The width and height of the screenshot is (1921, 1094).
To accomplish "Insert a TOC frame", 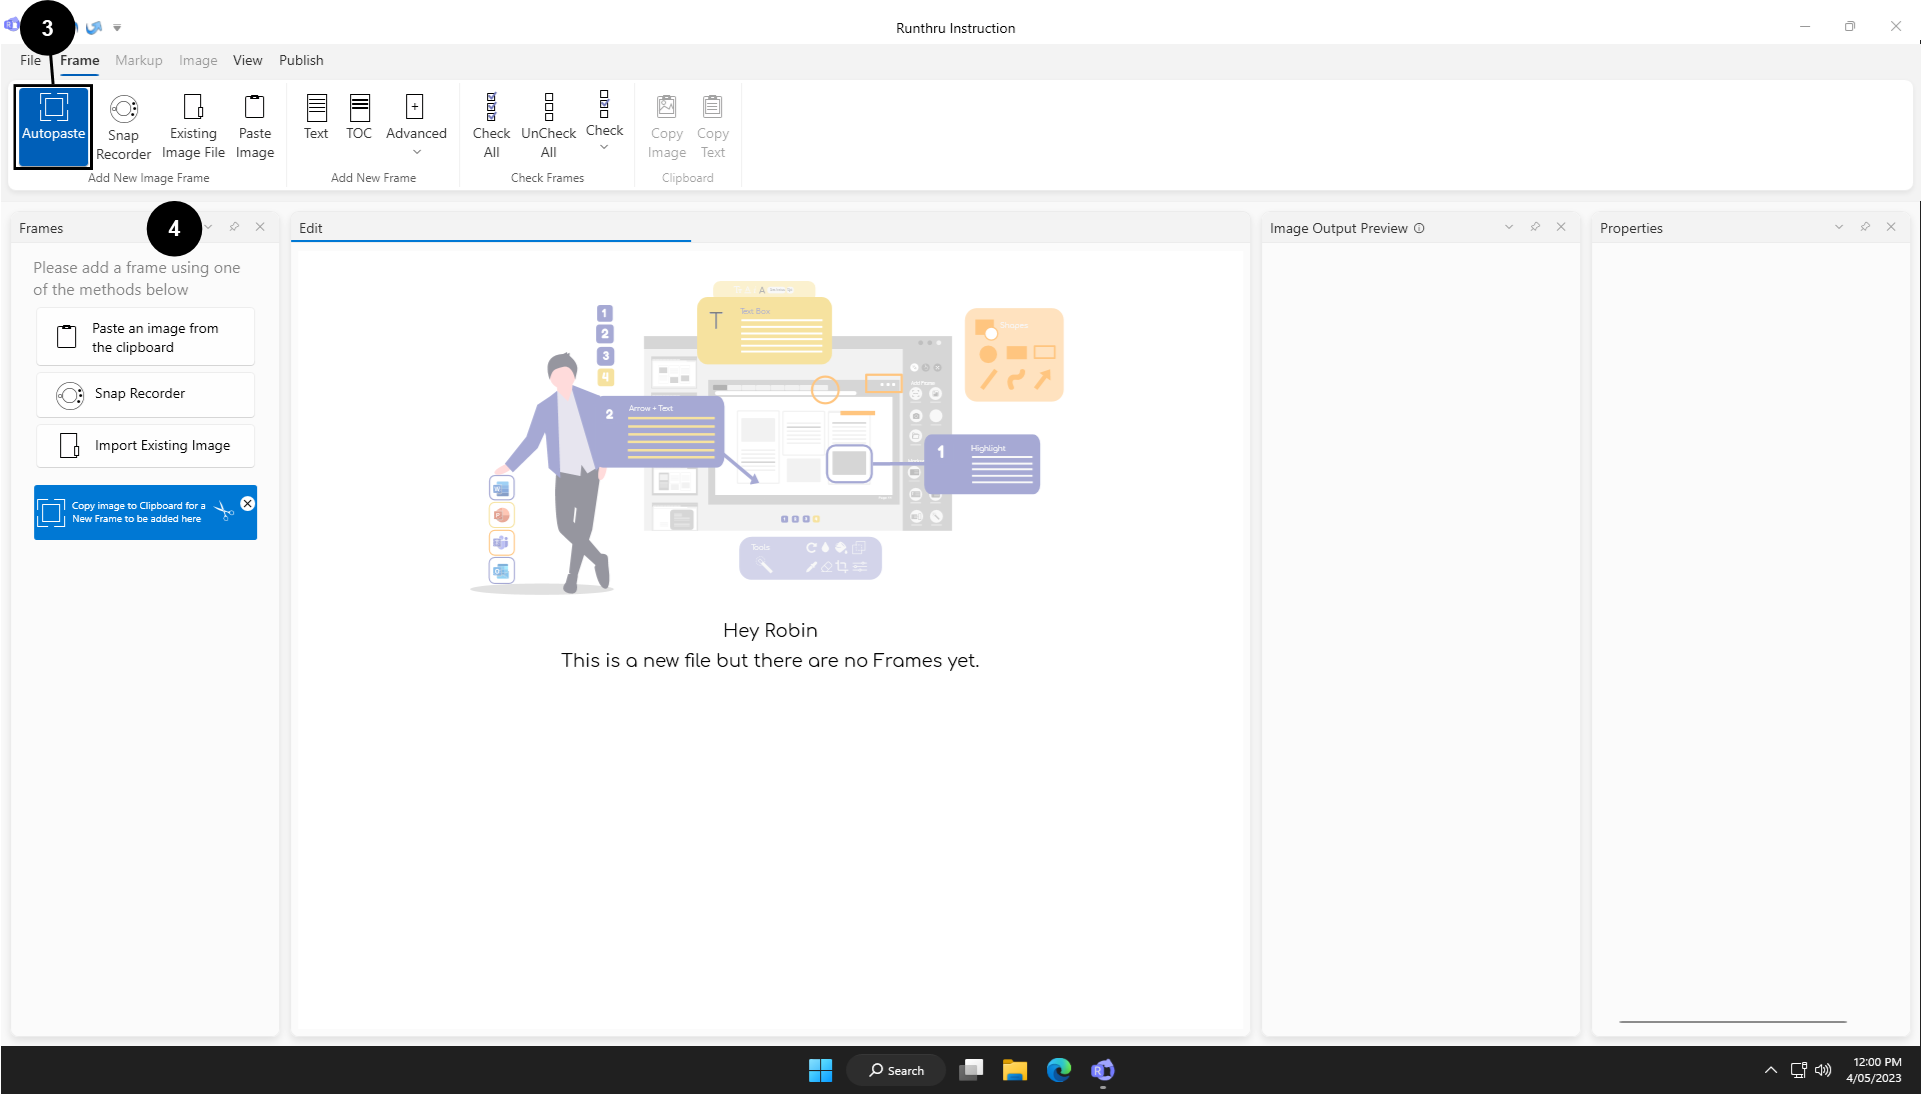I will coord(359,117).
